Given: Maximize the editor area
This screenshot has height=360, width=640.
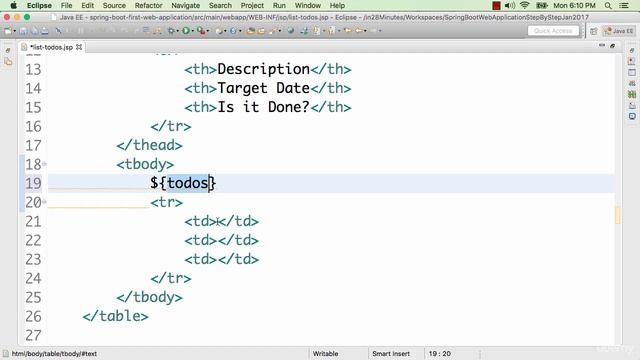Looking at the screenshot, I should coord(612,46).
